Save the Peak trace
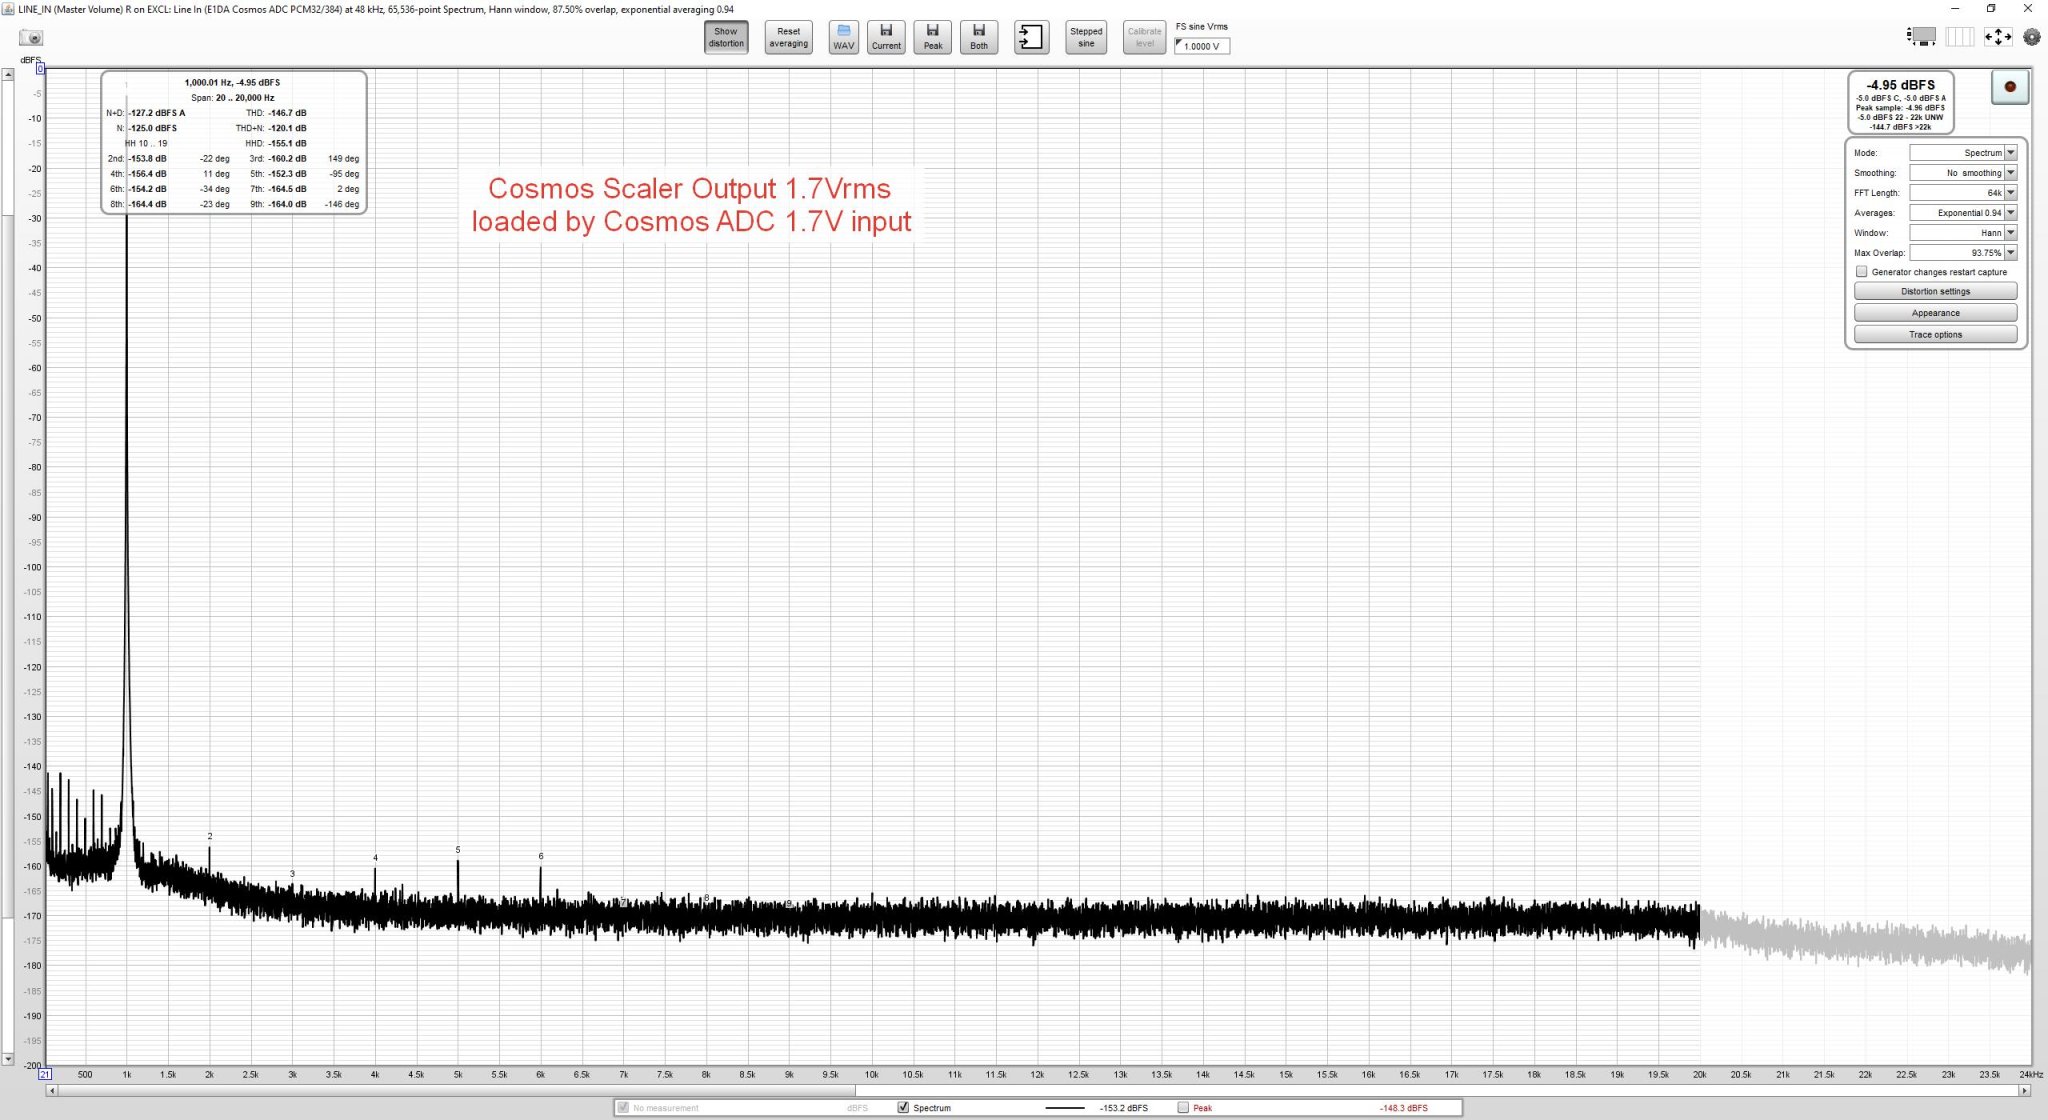This screenshot has height=1120, width=2048. click(932, 37)
